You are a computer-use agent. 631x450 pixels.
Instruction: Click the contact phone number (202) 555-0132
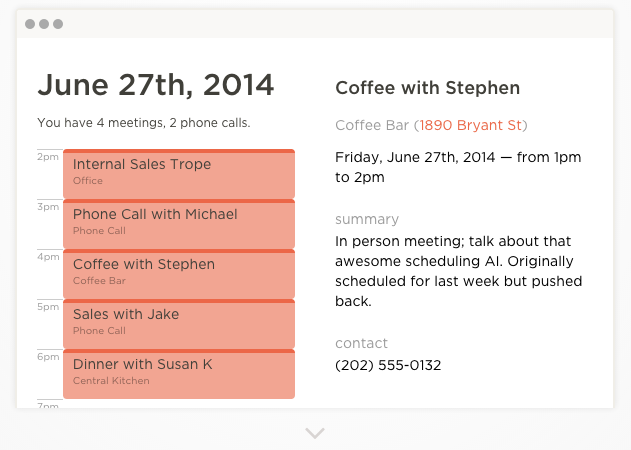(388, 365)
